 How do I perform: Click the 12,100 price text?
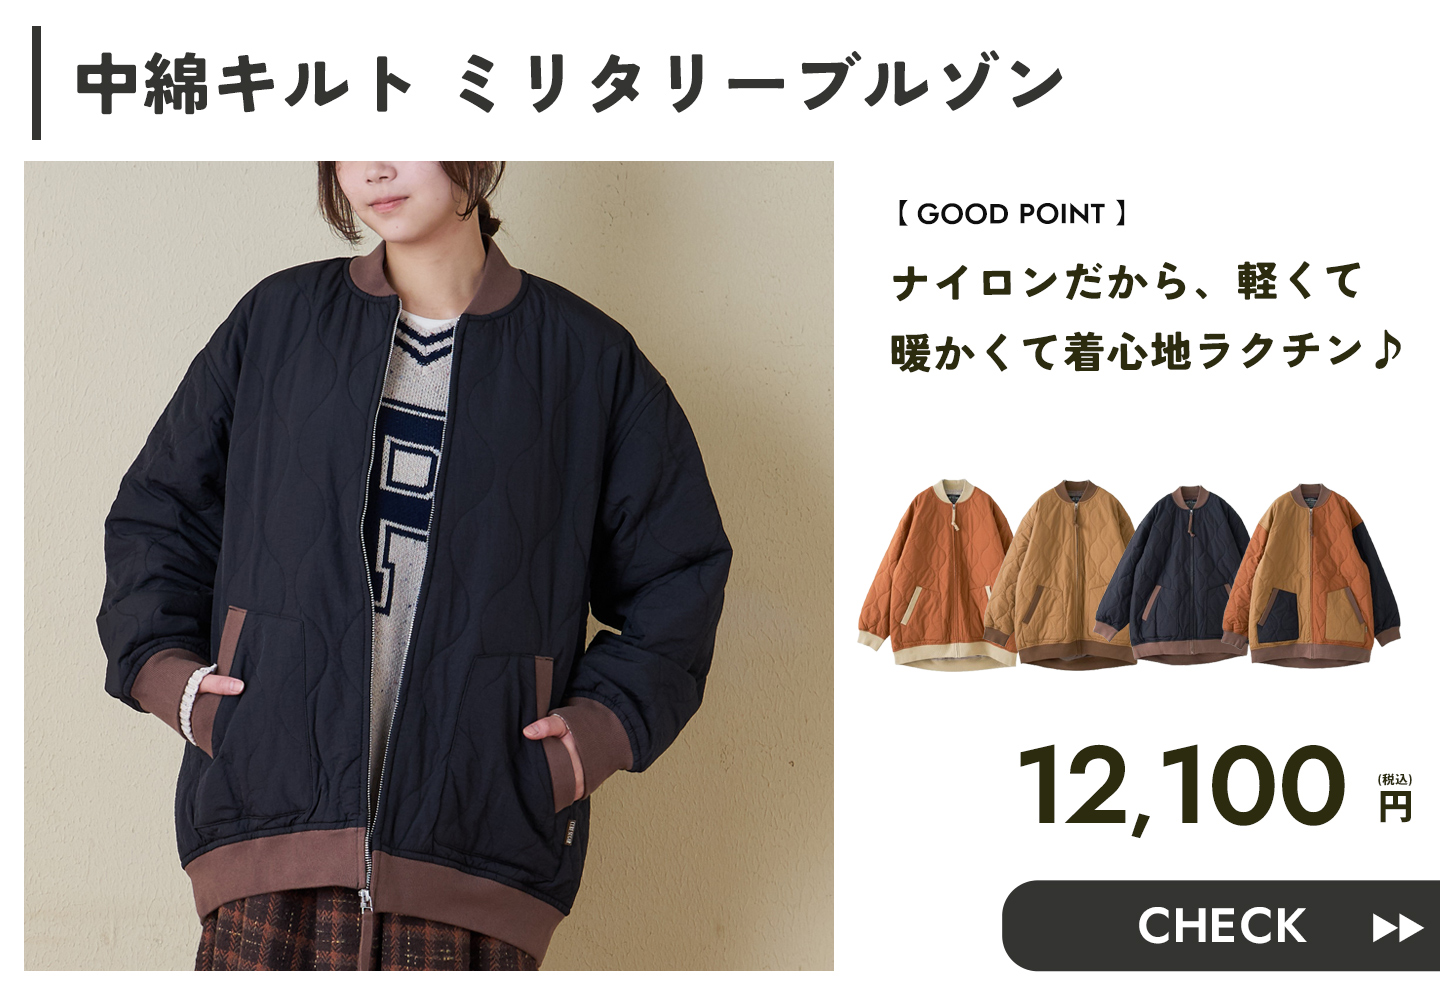click(1182, 788)
